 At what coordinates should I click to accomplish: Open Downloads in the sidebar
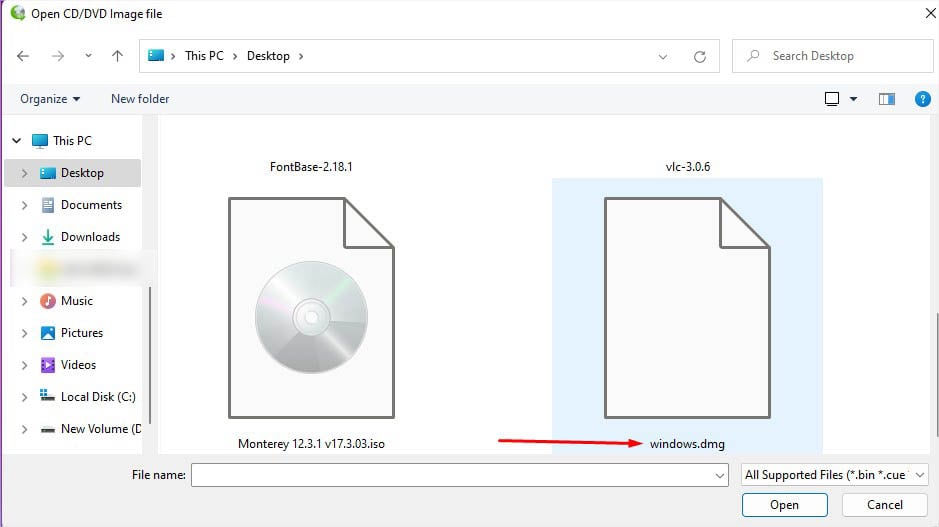click(90, 237)
